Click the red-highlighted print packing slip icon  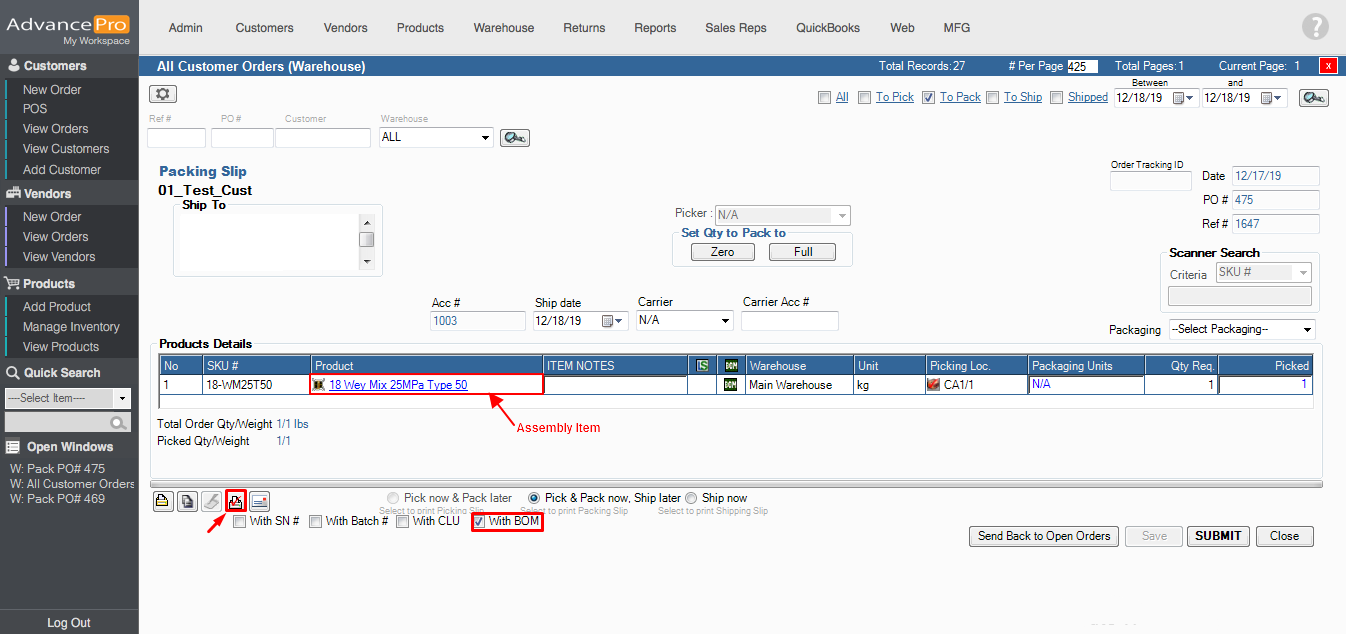point(236,501)
